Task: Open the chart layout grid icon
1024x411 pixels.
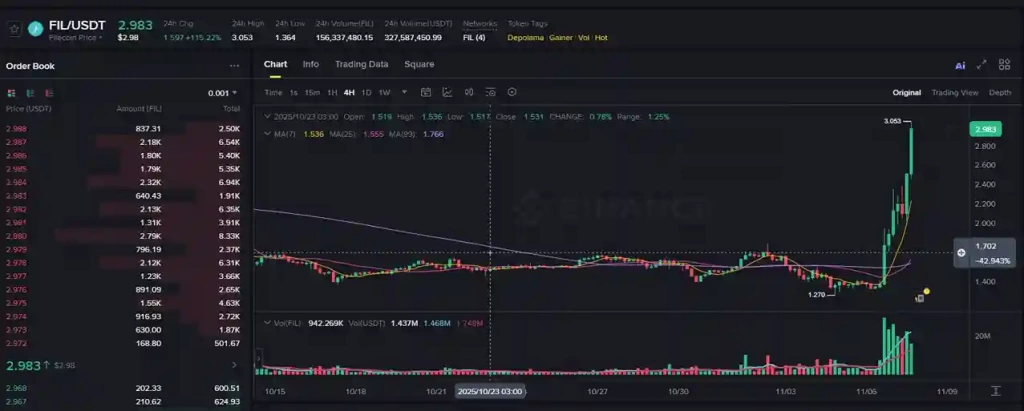Action: (1003, 65)
